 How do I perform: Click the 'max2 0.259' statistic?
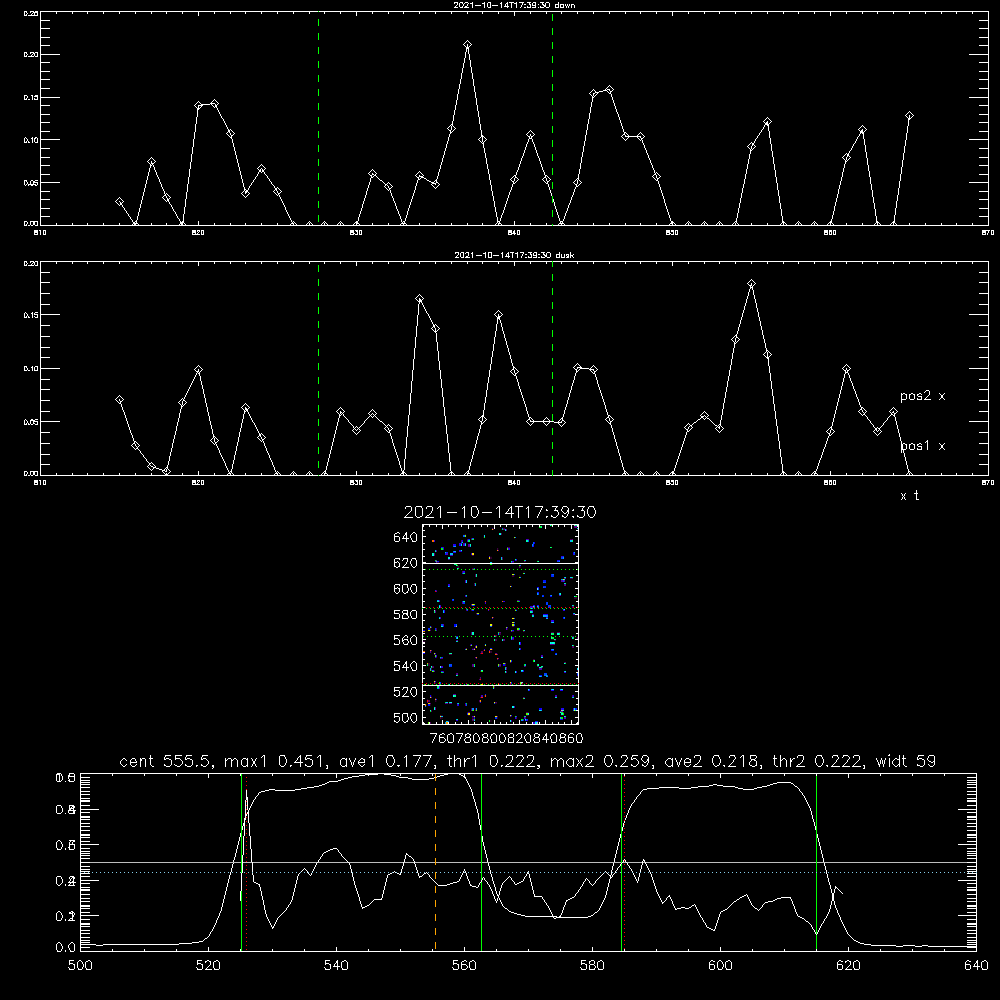click(599, 761)
